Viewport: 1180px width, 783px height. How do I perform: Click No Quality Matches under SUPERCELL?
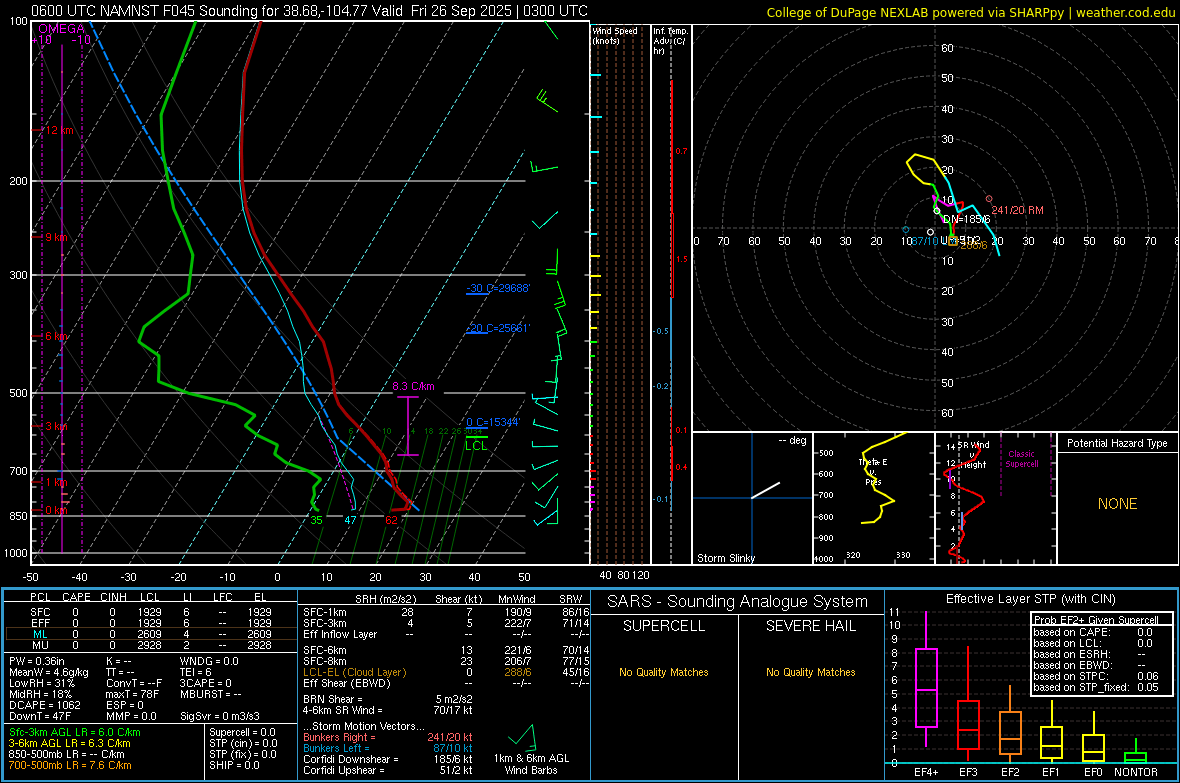[x=664, y=672]
